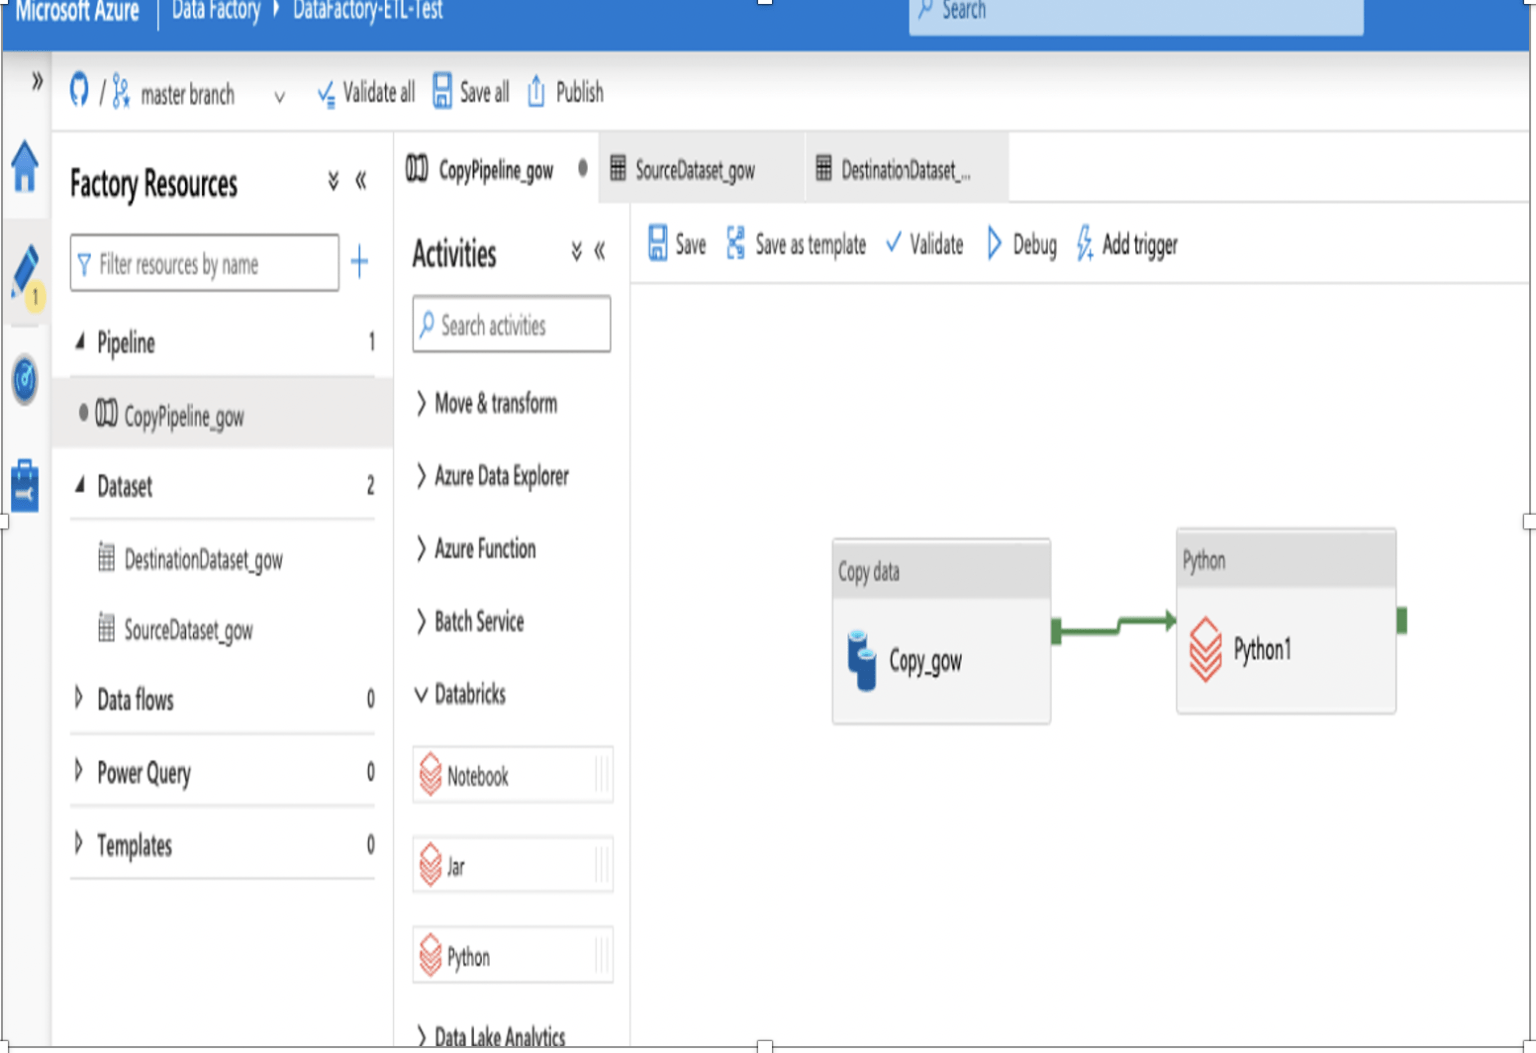
Task: Click the plus icon to add a resource
Action: point(359,263)
